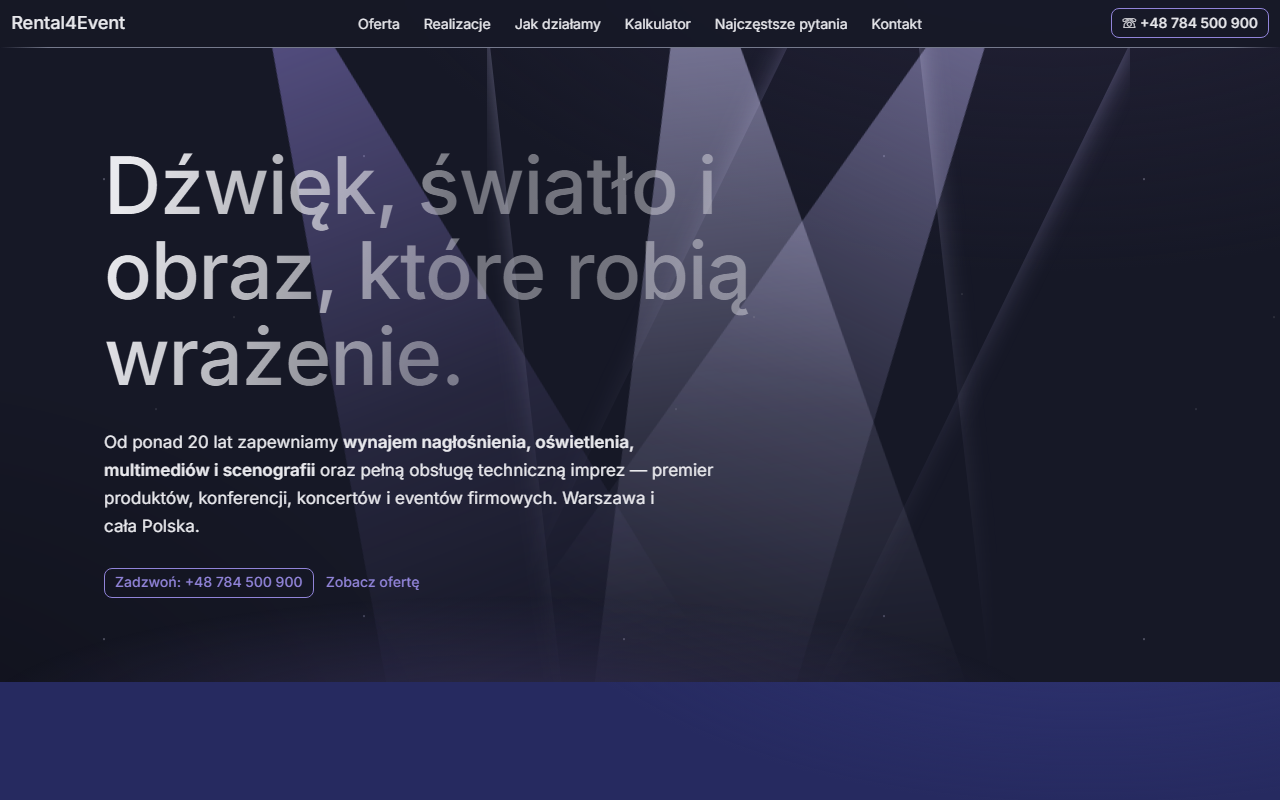The image size is (1280, 800).
Task: Click the text cała Polska.
Action: click(152, 526)
